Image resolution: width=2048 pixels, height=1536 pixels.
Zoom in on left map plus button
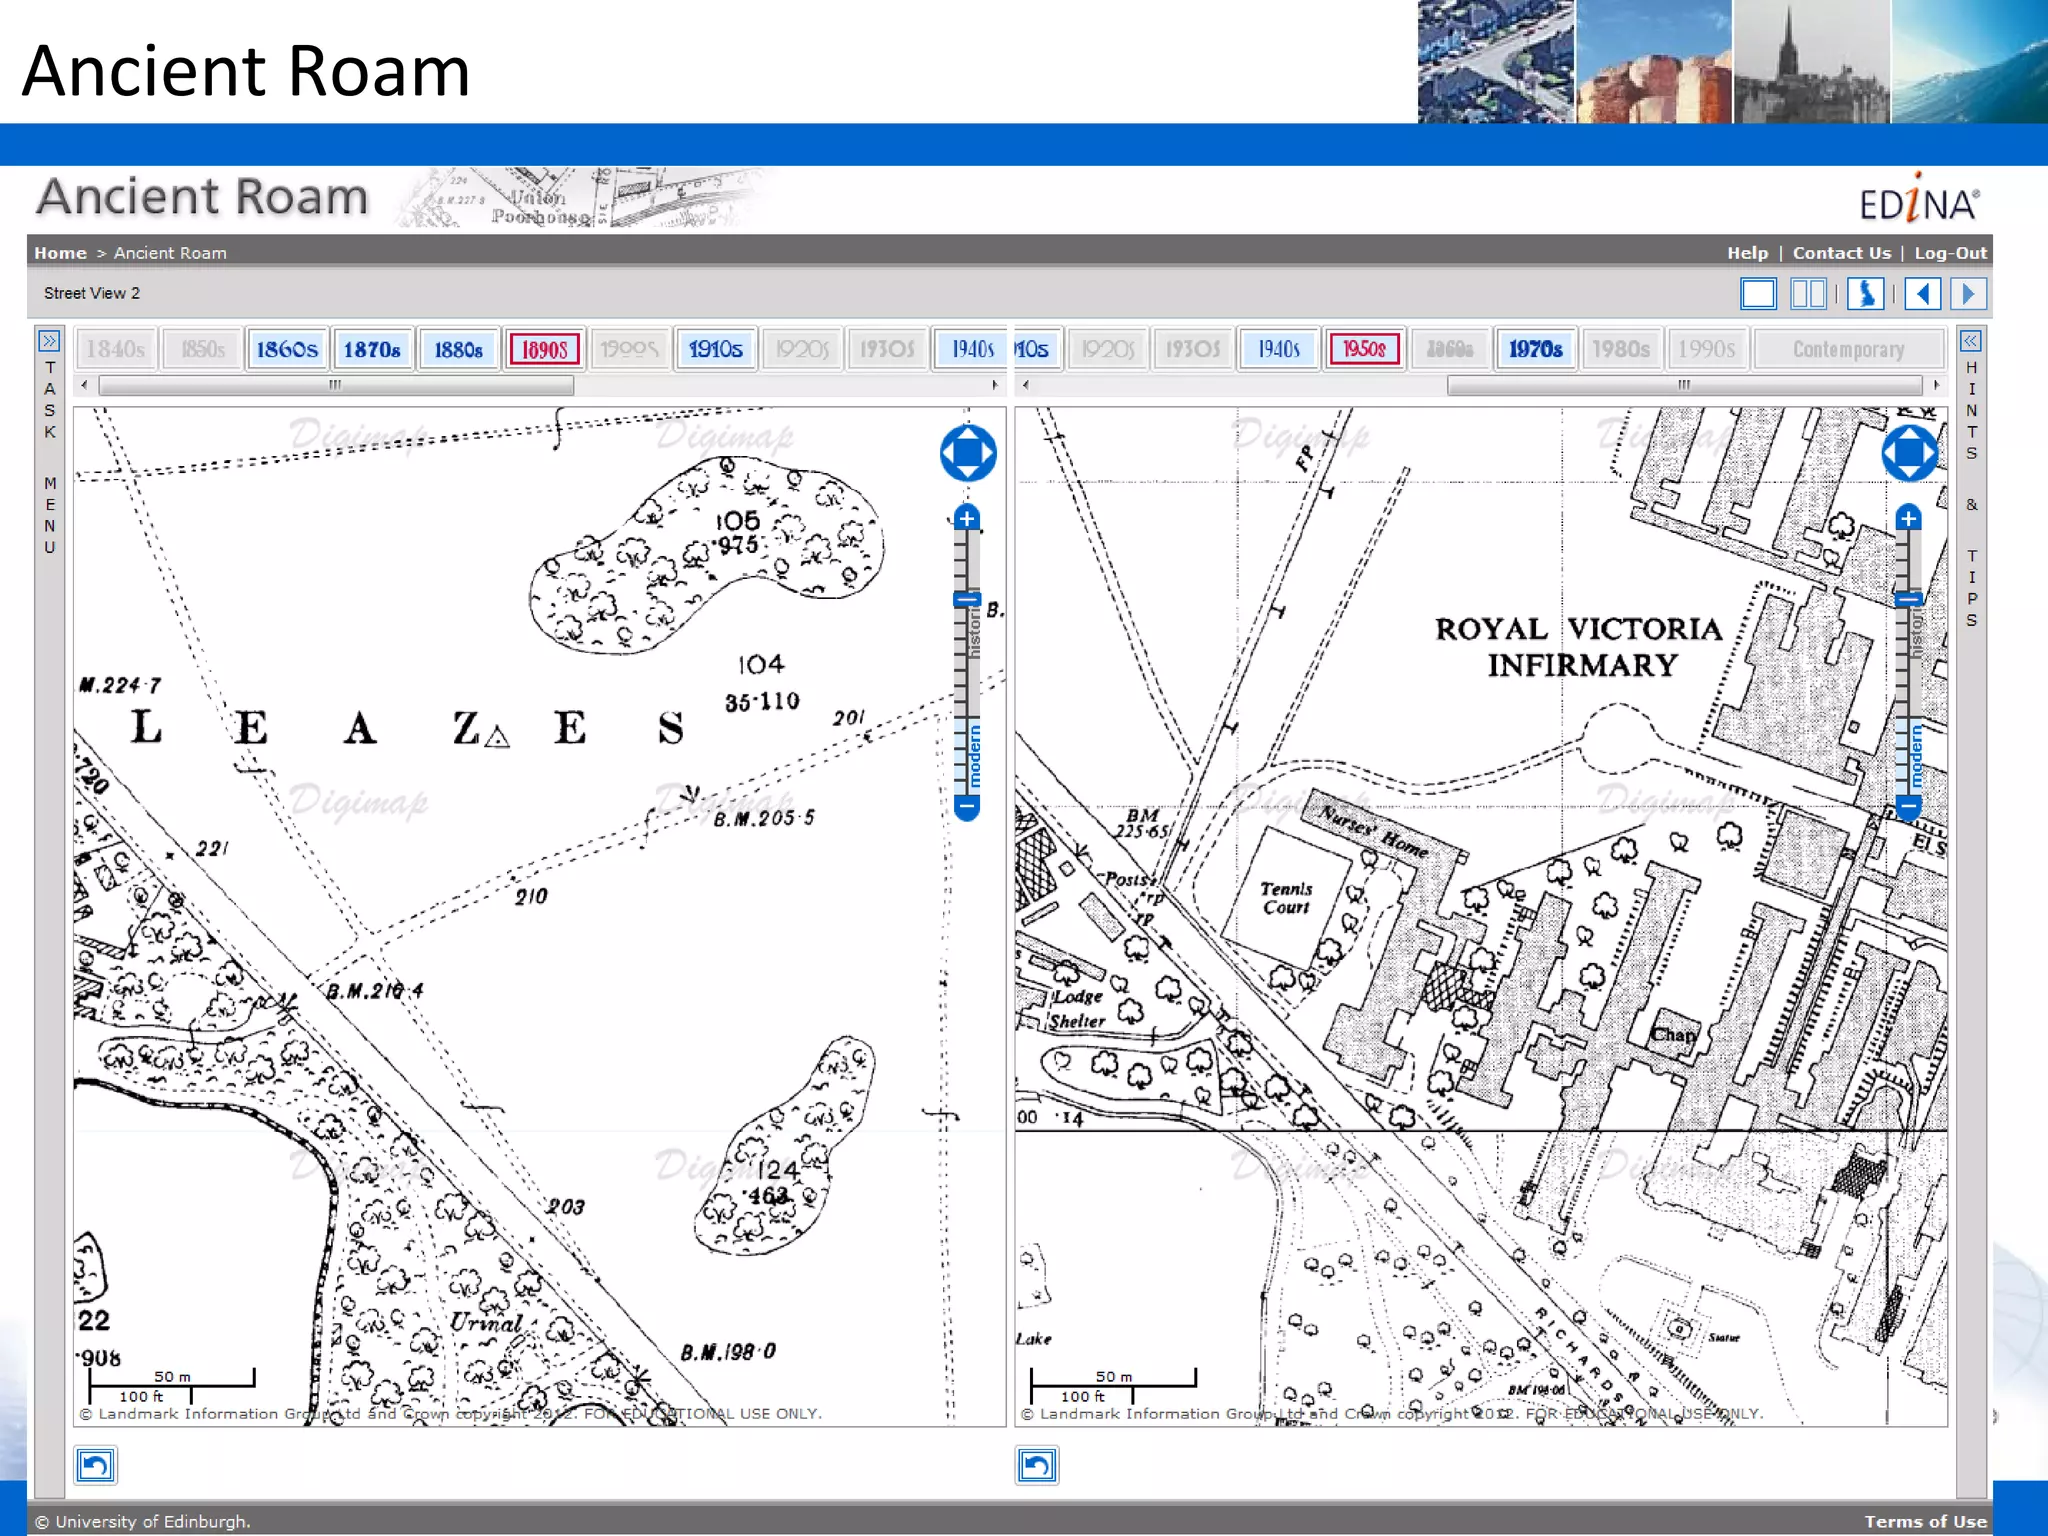[x=966, y=518]
